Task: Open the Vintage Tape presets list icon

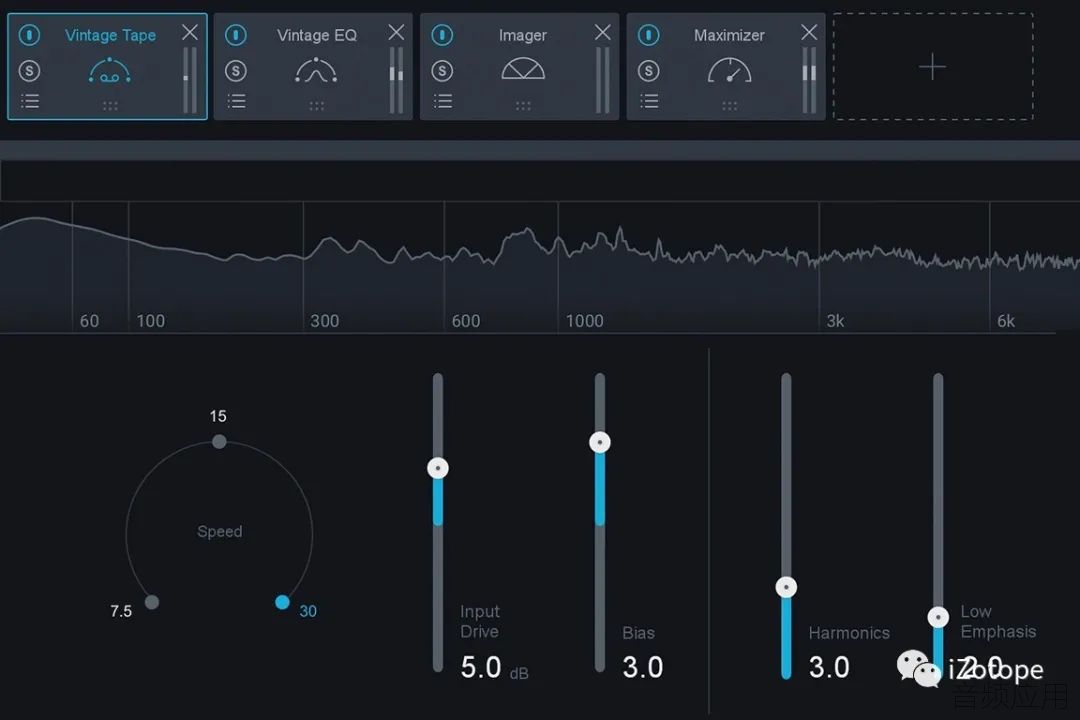Action: [30, 101]
